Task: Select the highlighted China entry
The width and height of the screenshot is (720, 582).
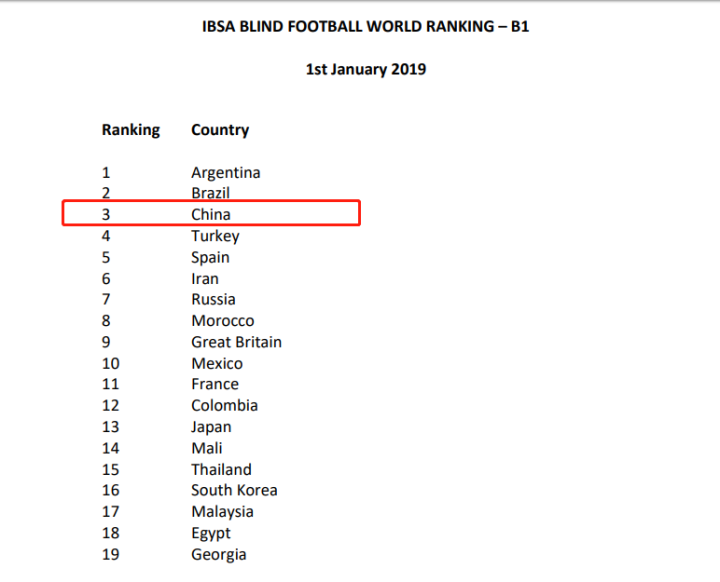Action: pyautogui.click(x=211, y=214)
